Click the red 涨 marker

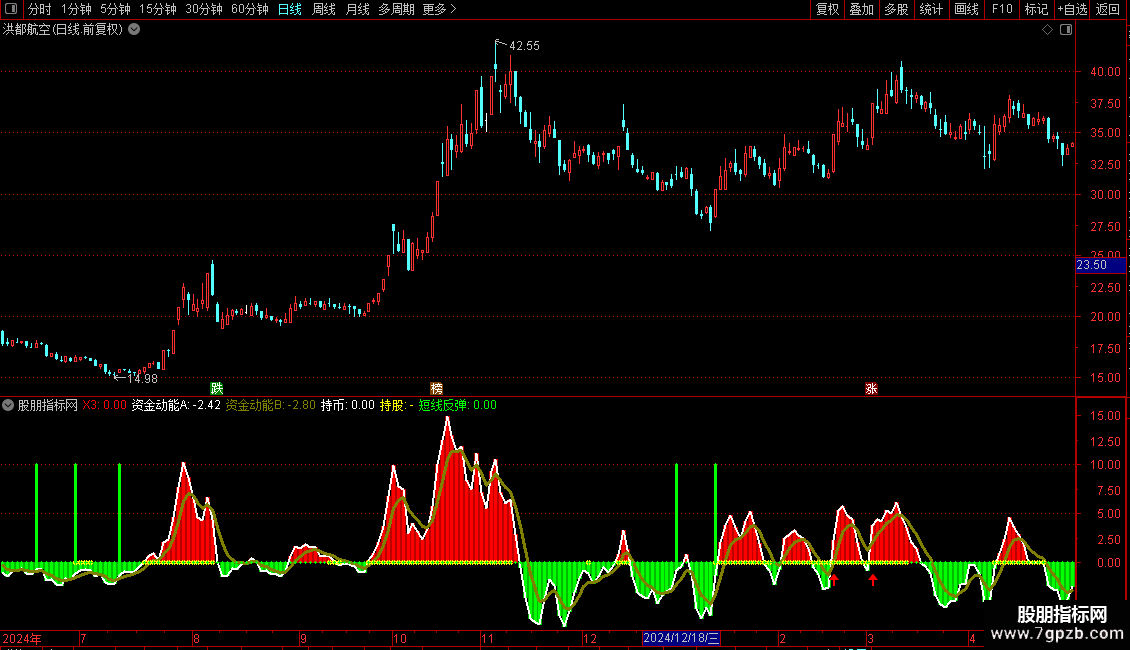[x=871, y=388]
